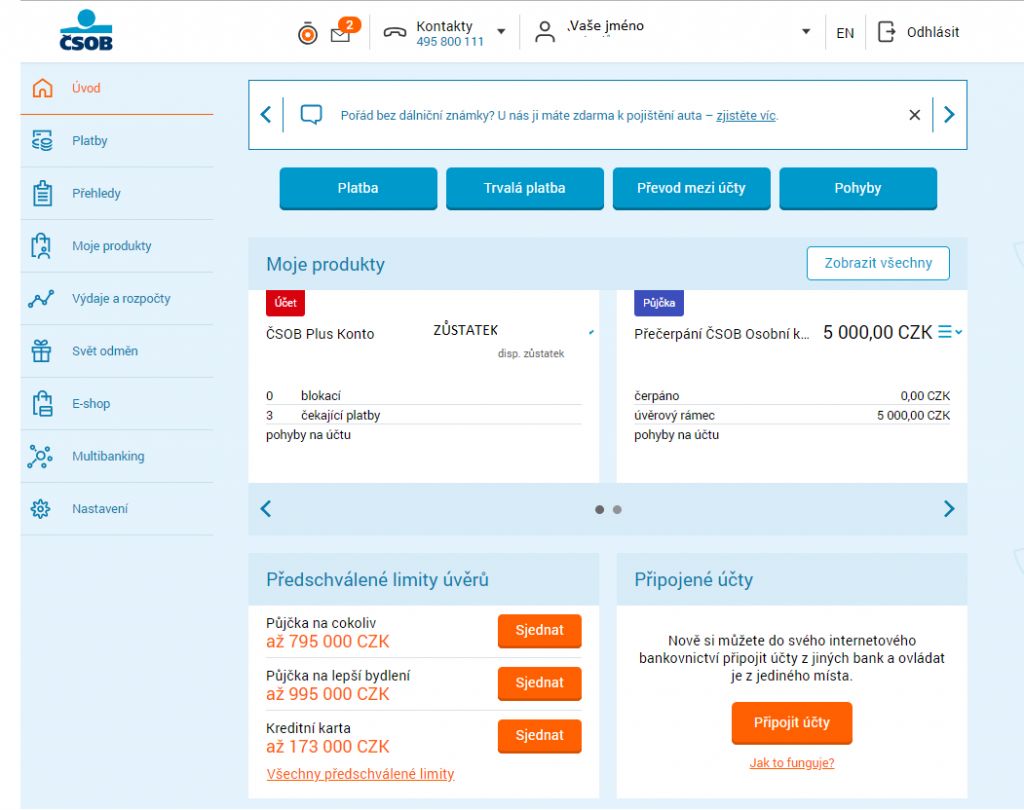
Task: Click the Trvalá platba button
Action: point(524,188)
